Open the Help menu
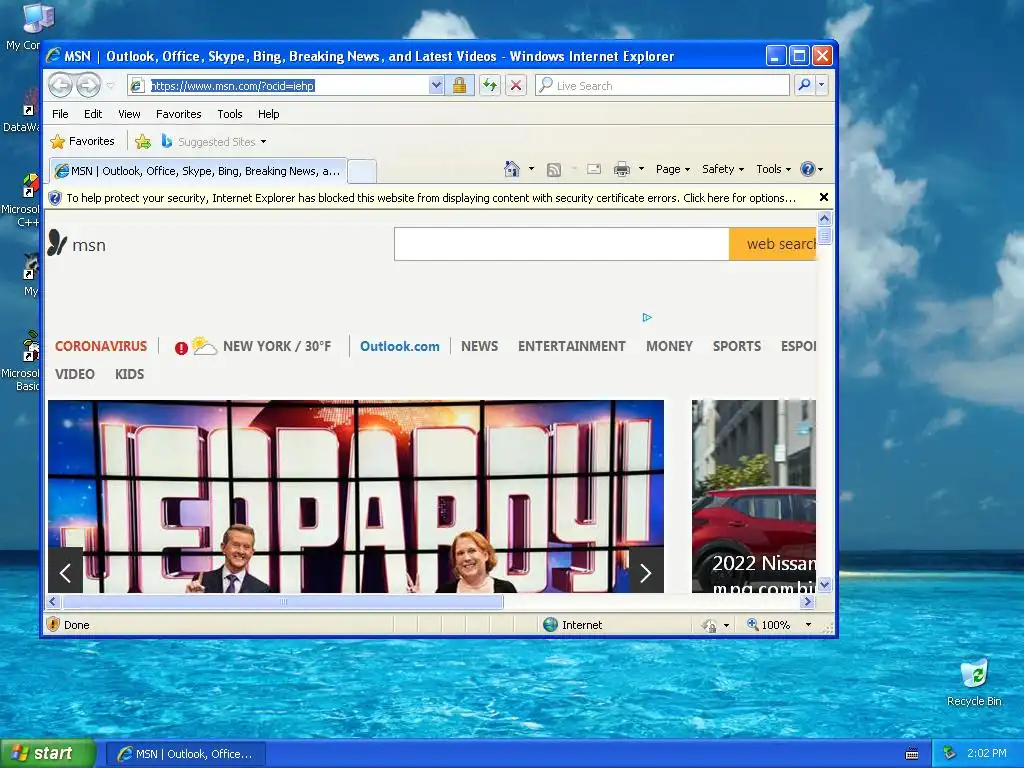Viewport: 1024px width, 768px height. click(268, 114)
